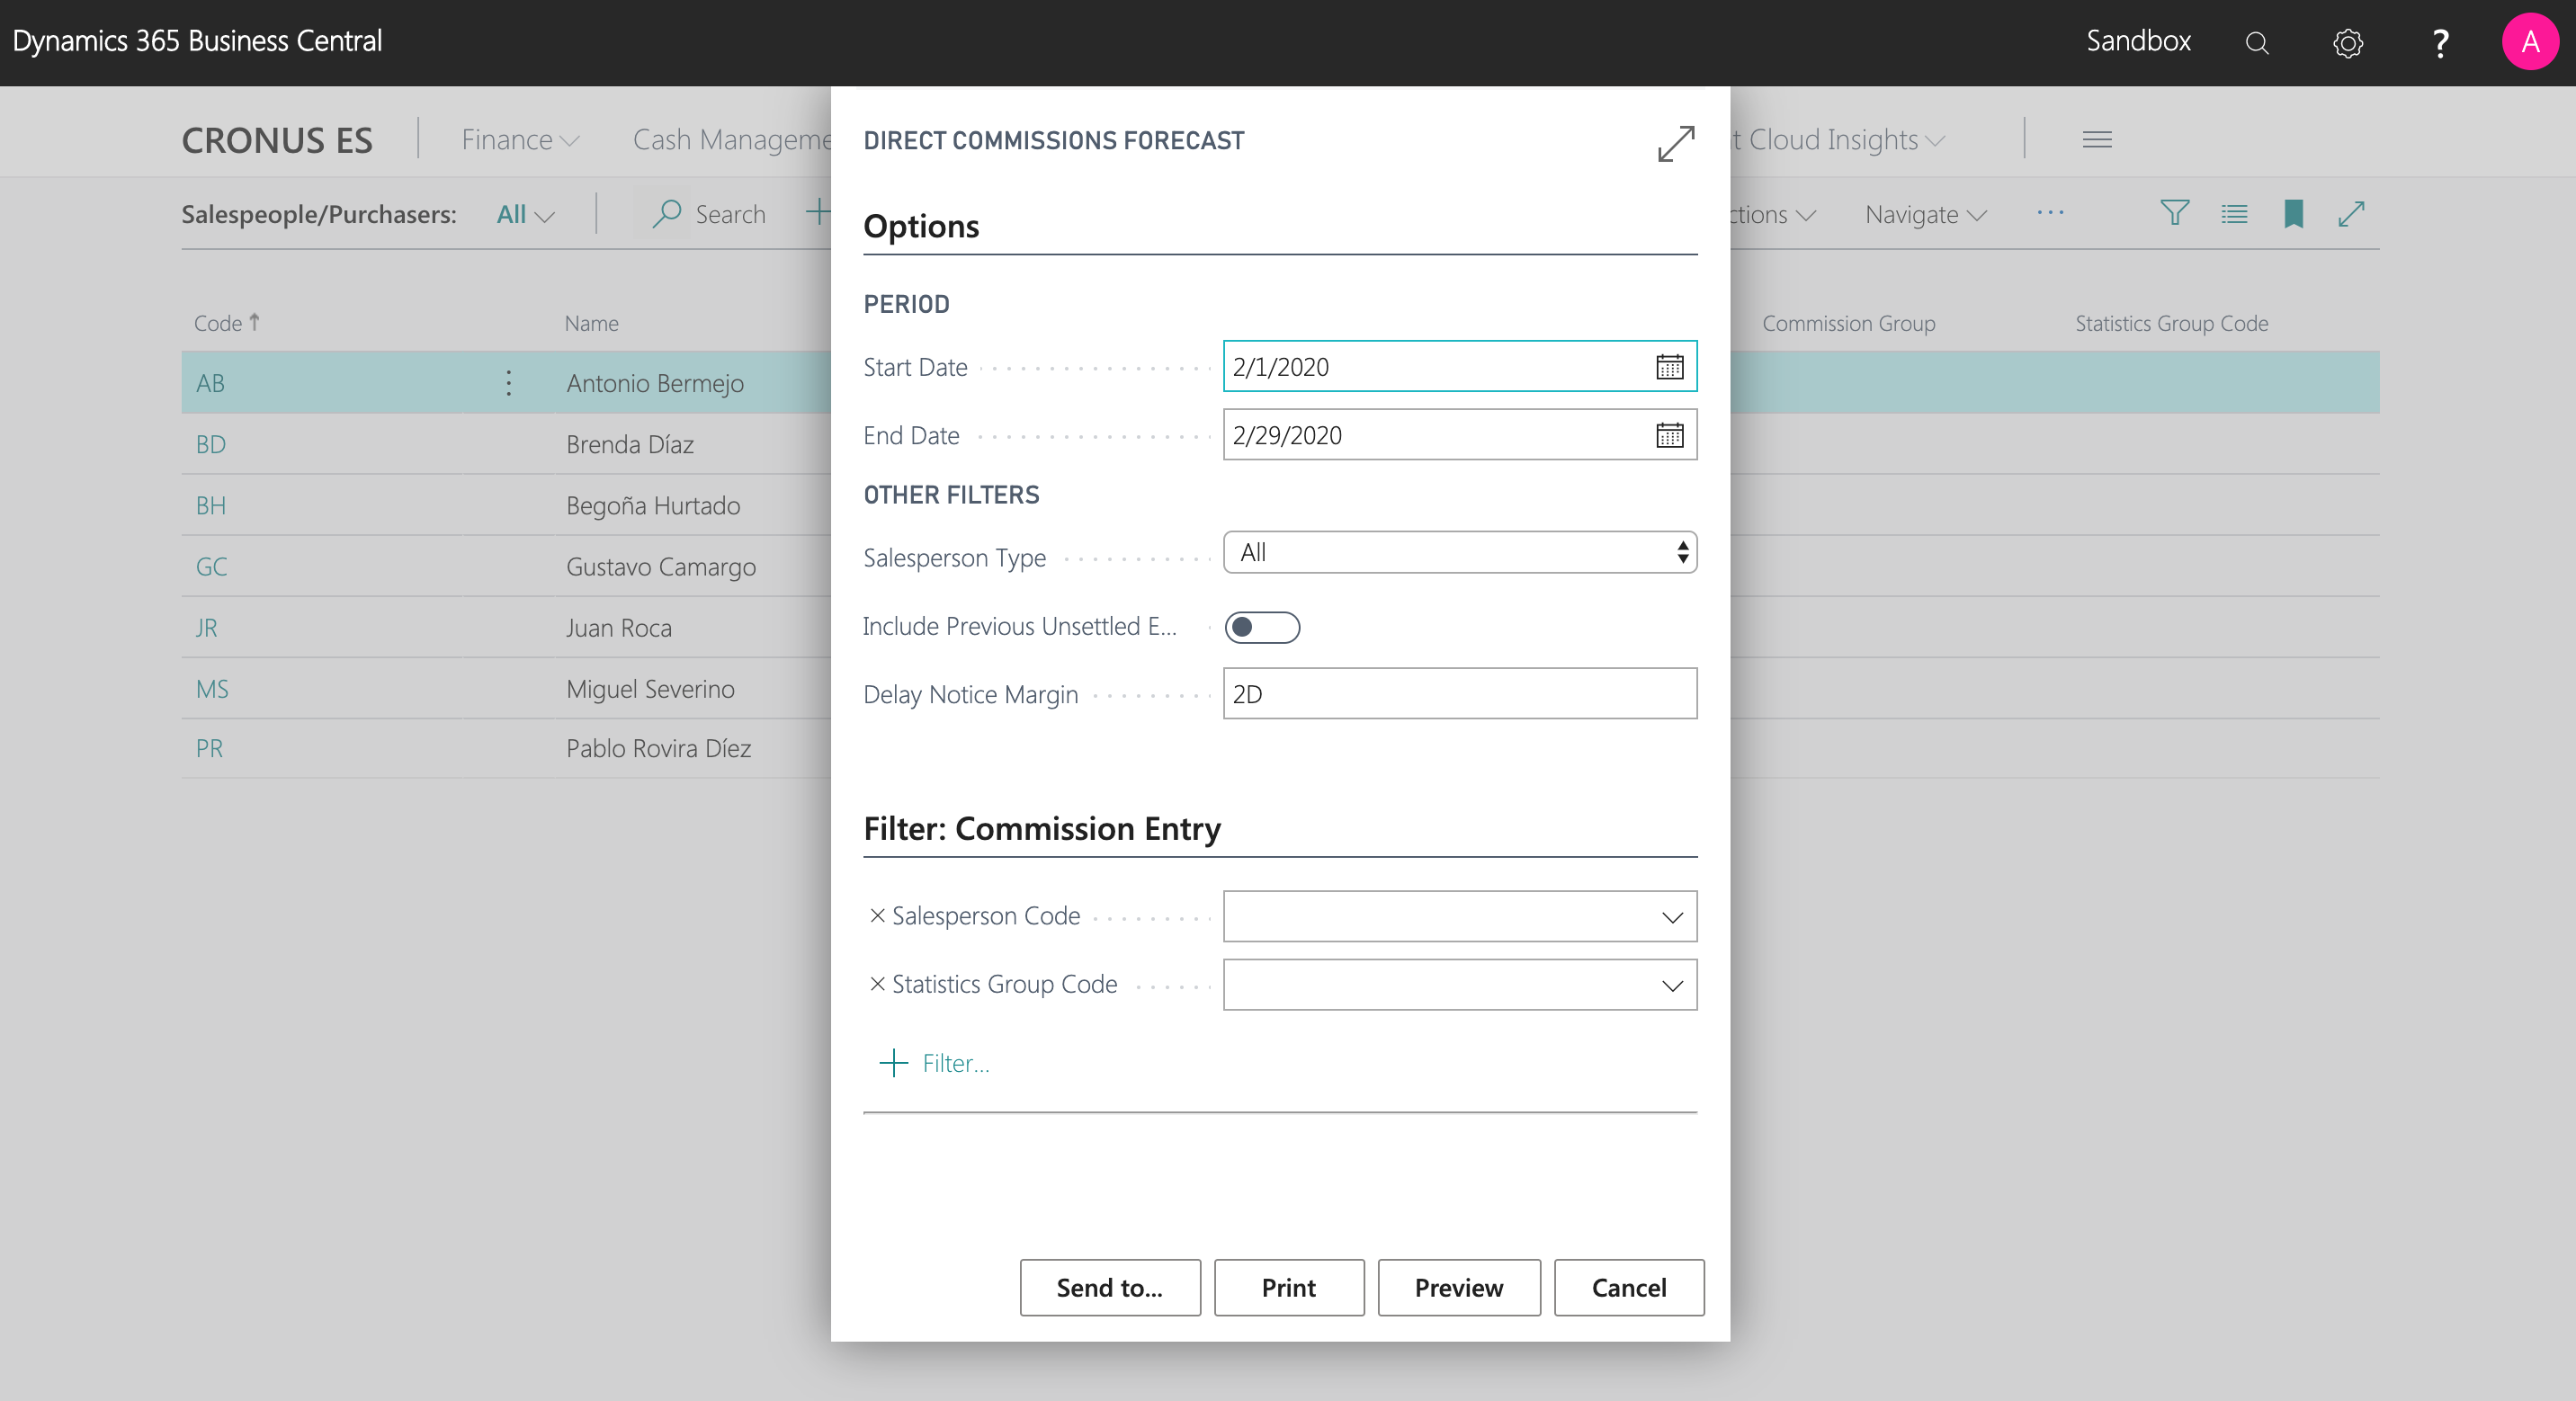2576x1401 pixels.
Task: Expand the Statistics Group Code lookup dropdown
Action: pyautogui.click(x=1671, y=985)
